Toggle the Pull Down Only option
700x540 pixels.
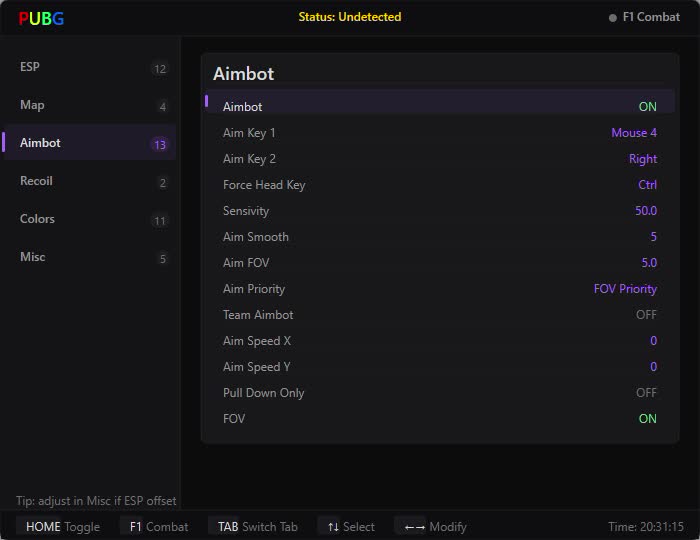(x=440, y=393)
